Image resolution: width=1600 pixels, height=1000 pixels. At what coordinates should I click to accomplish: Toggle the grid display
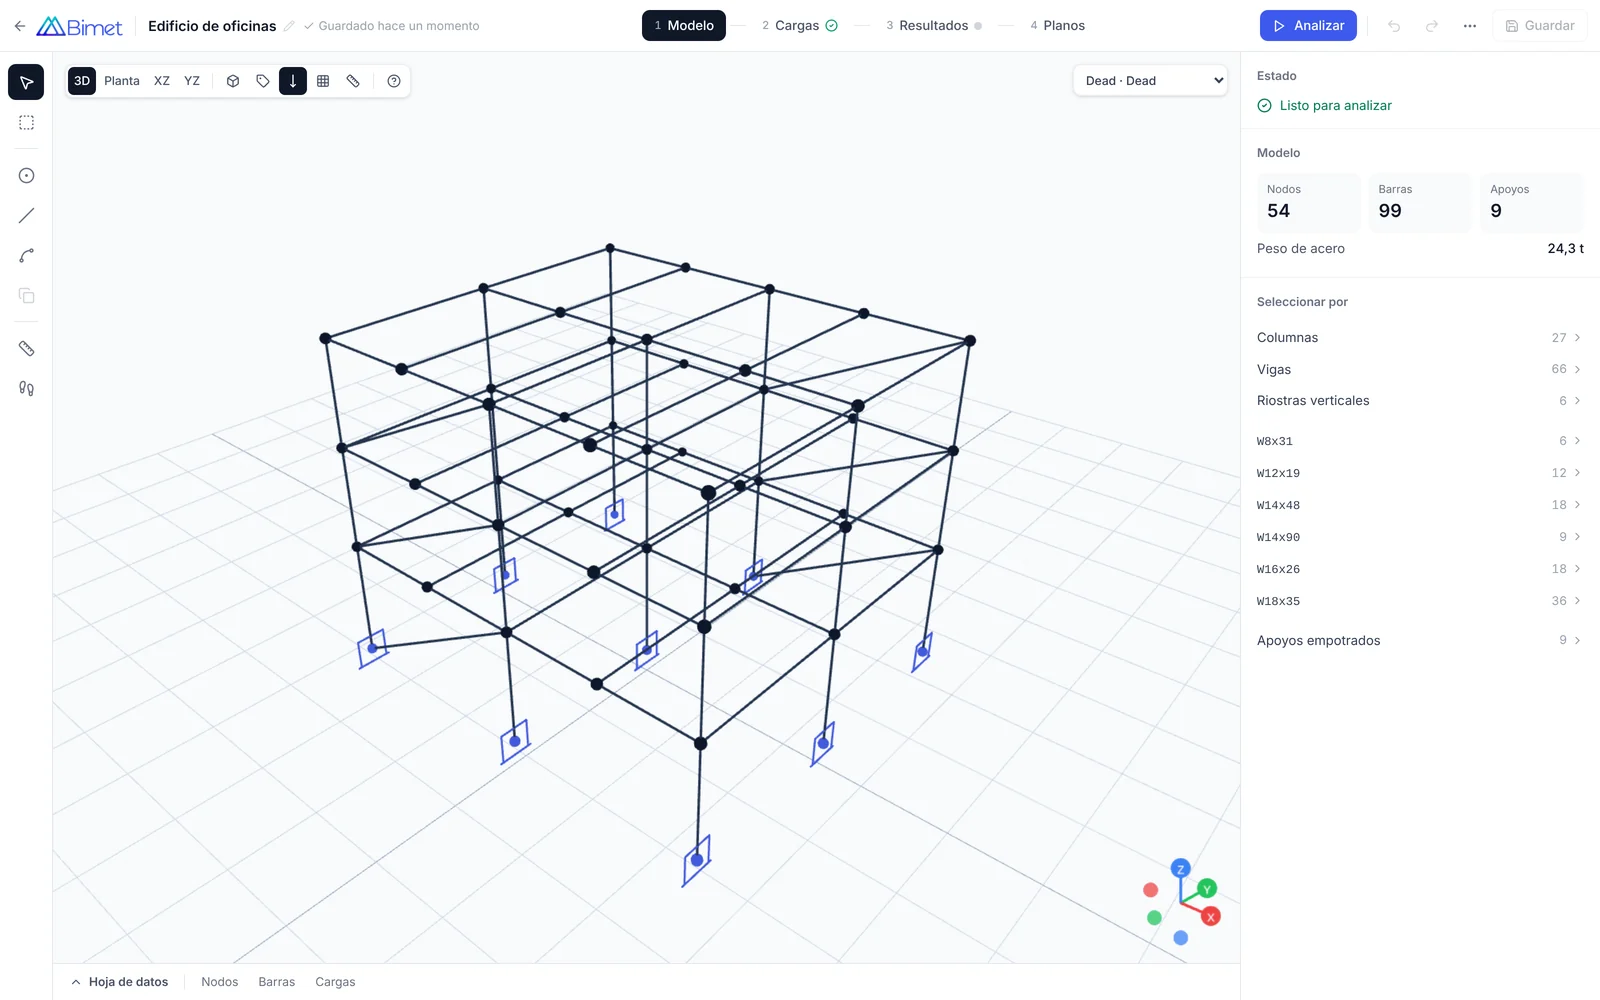point(323,81)
